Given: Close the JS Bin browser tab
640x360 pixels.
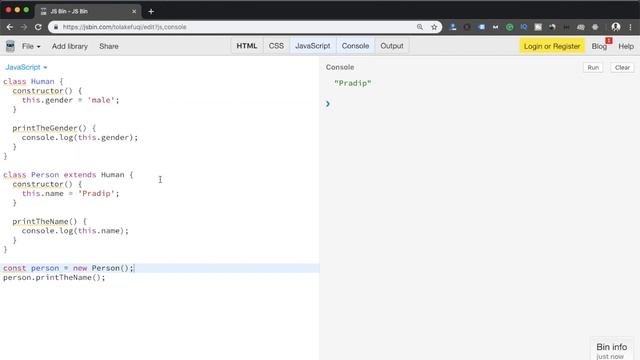Looking at the screenshot, I should pos(134,11).
